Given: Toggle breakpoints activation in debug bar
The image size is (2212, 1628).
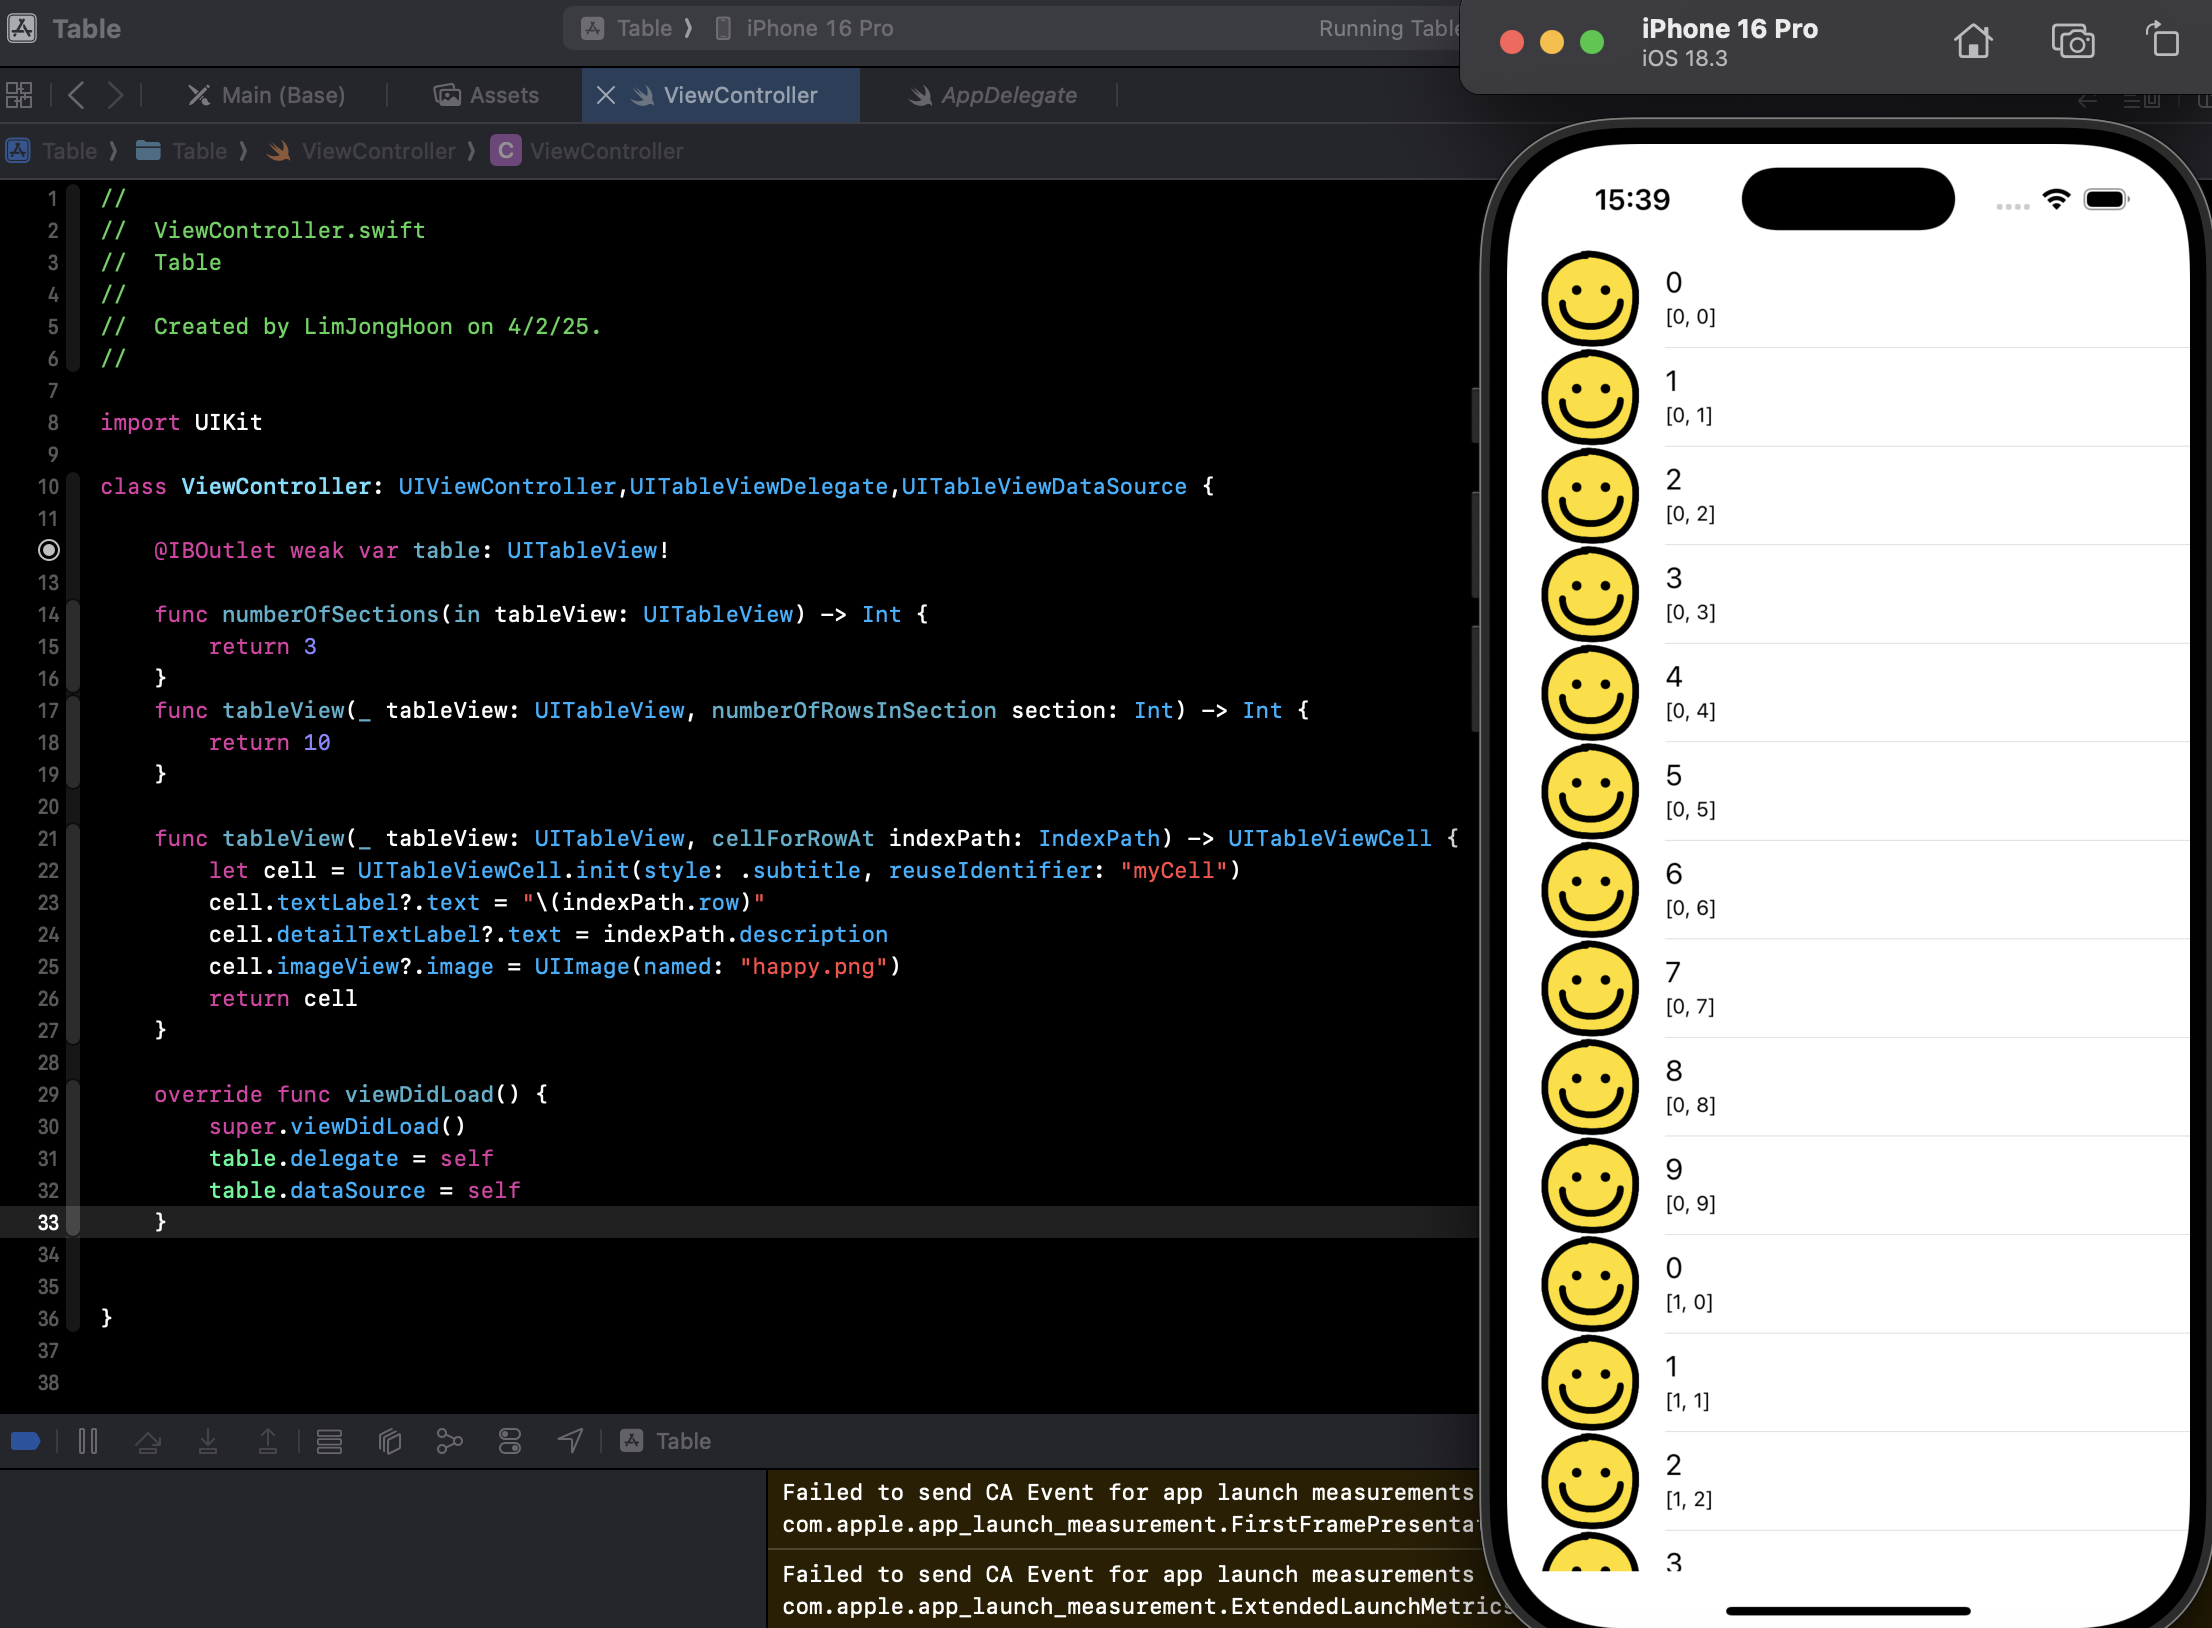Looking at the screenshot, I should point(25,1441).
